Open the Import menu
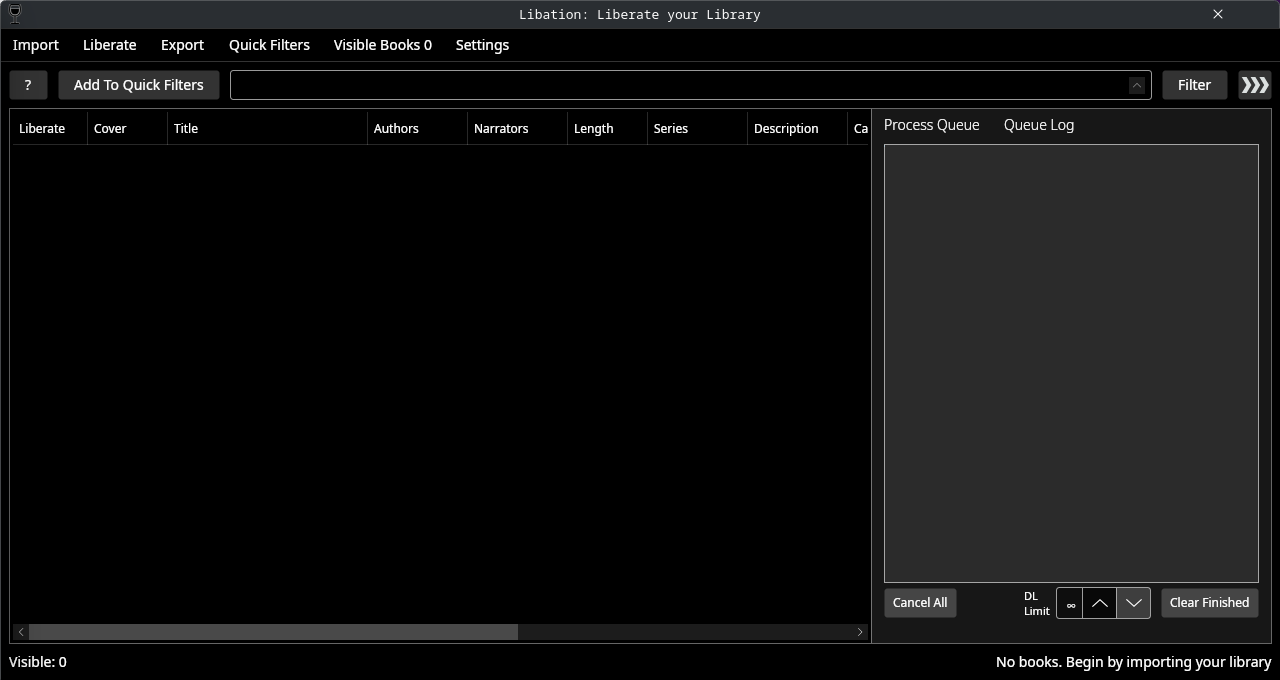1280x680 pixels. coord(36,45)
